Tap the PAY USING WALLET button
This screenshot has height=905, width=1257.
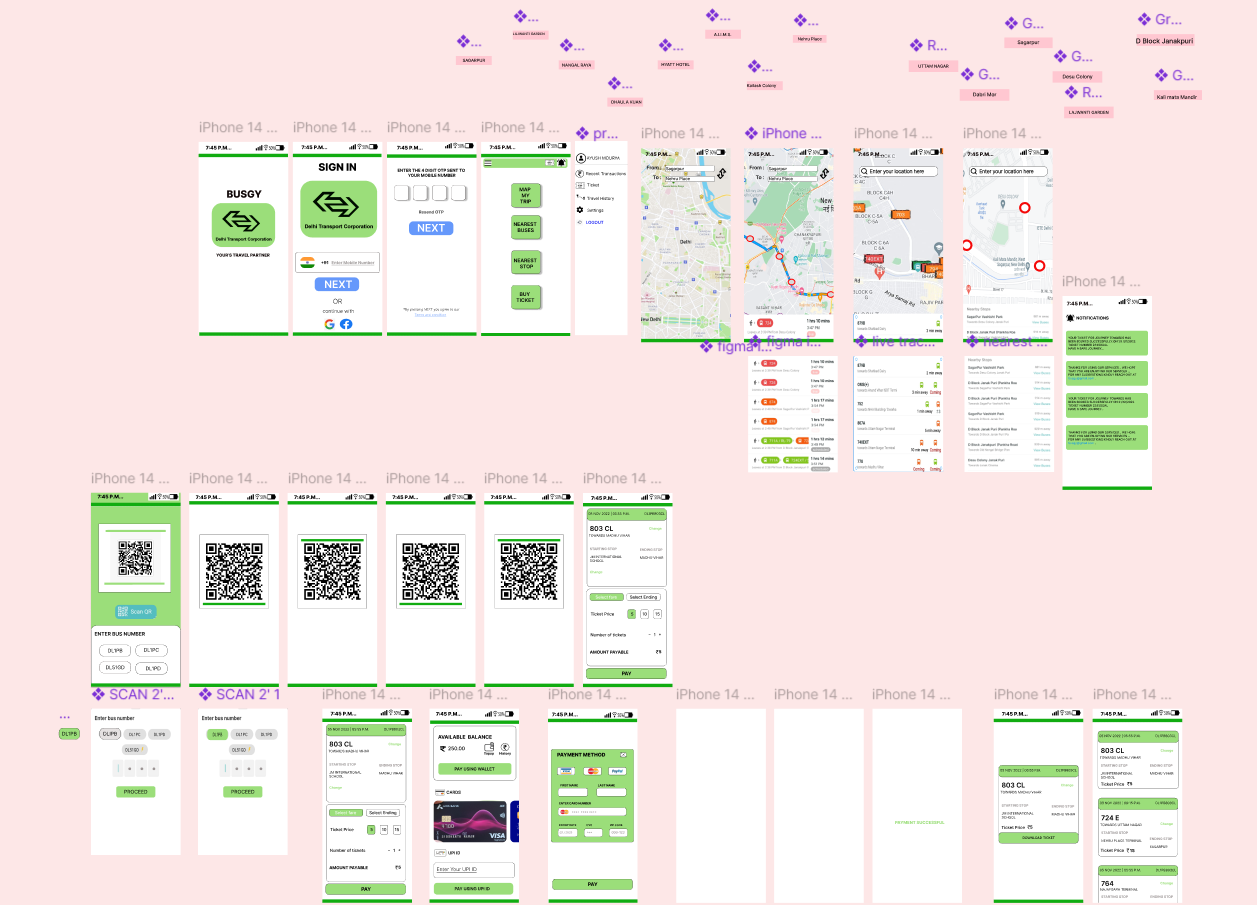[x=473, y=769]
